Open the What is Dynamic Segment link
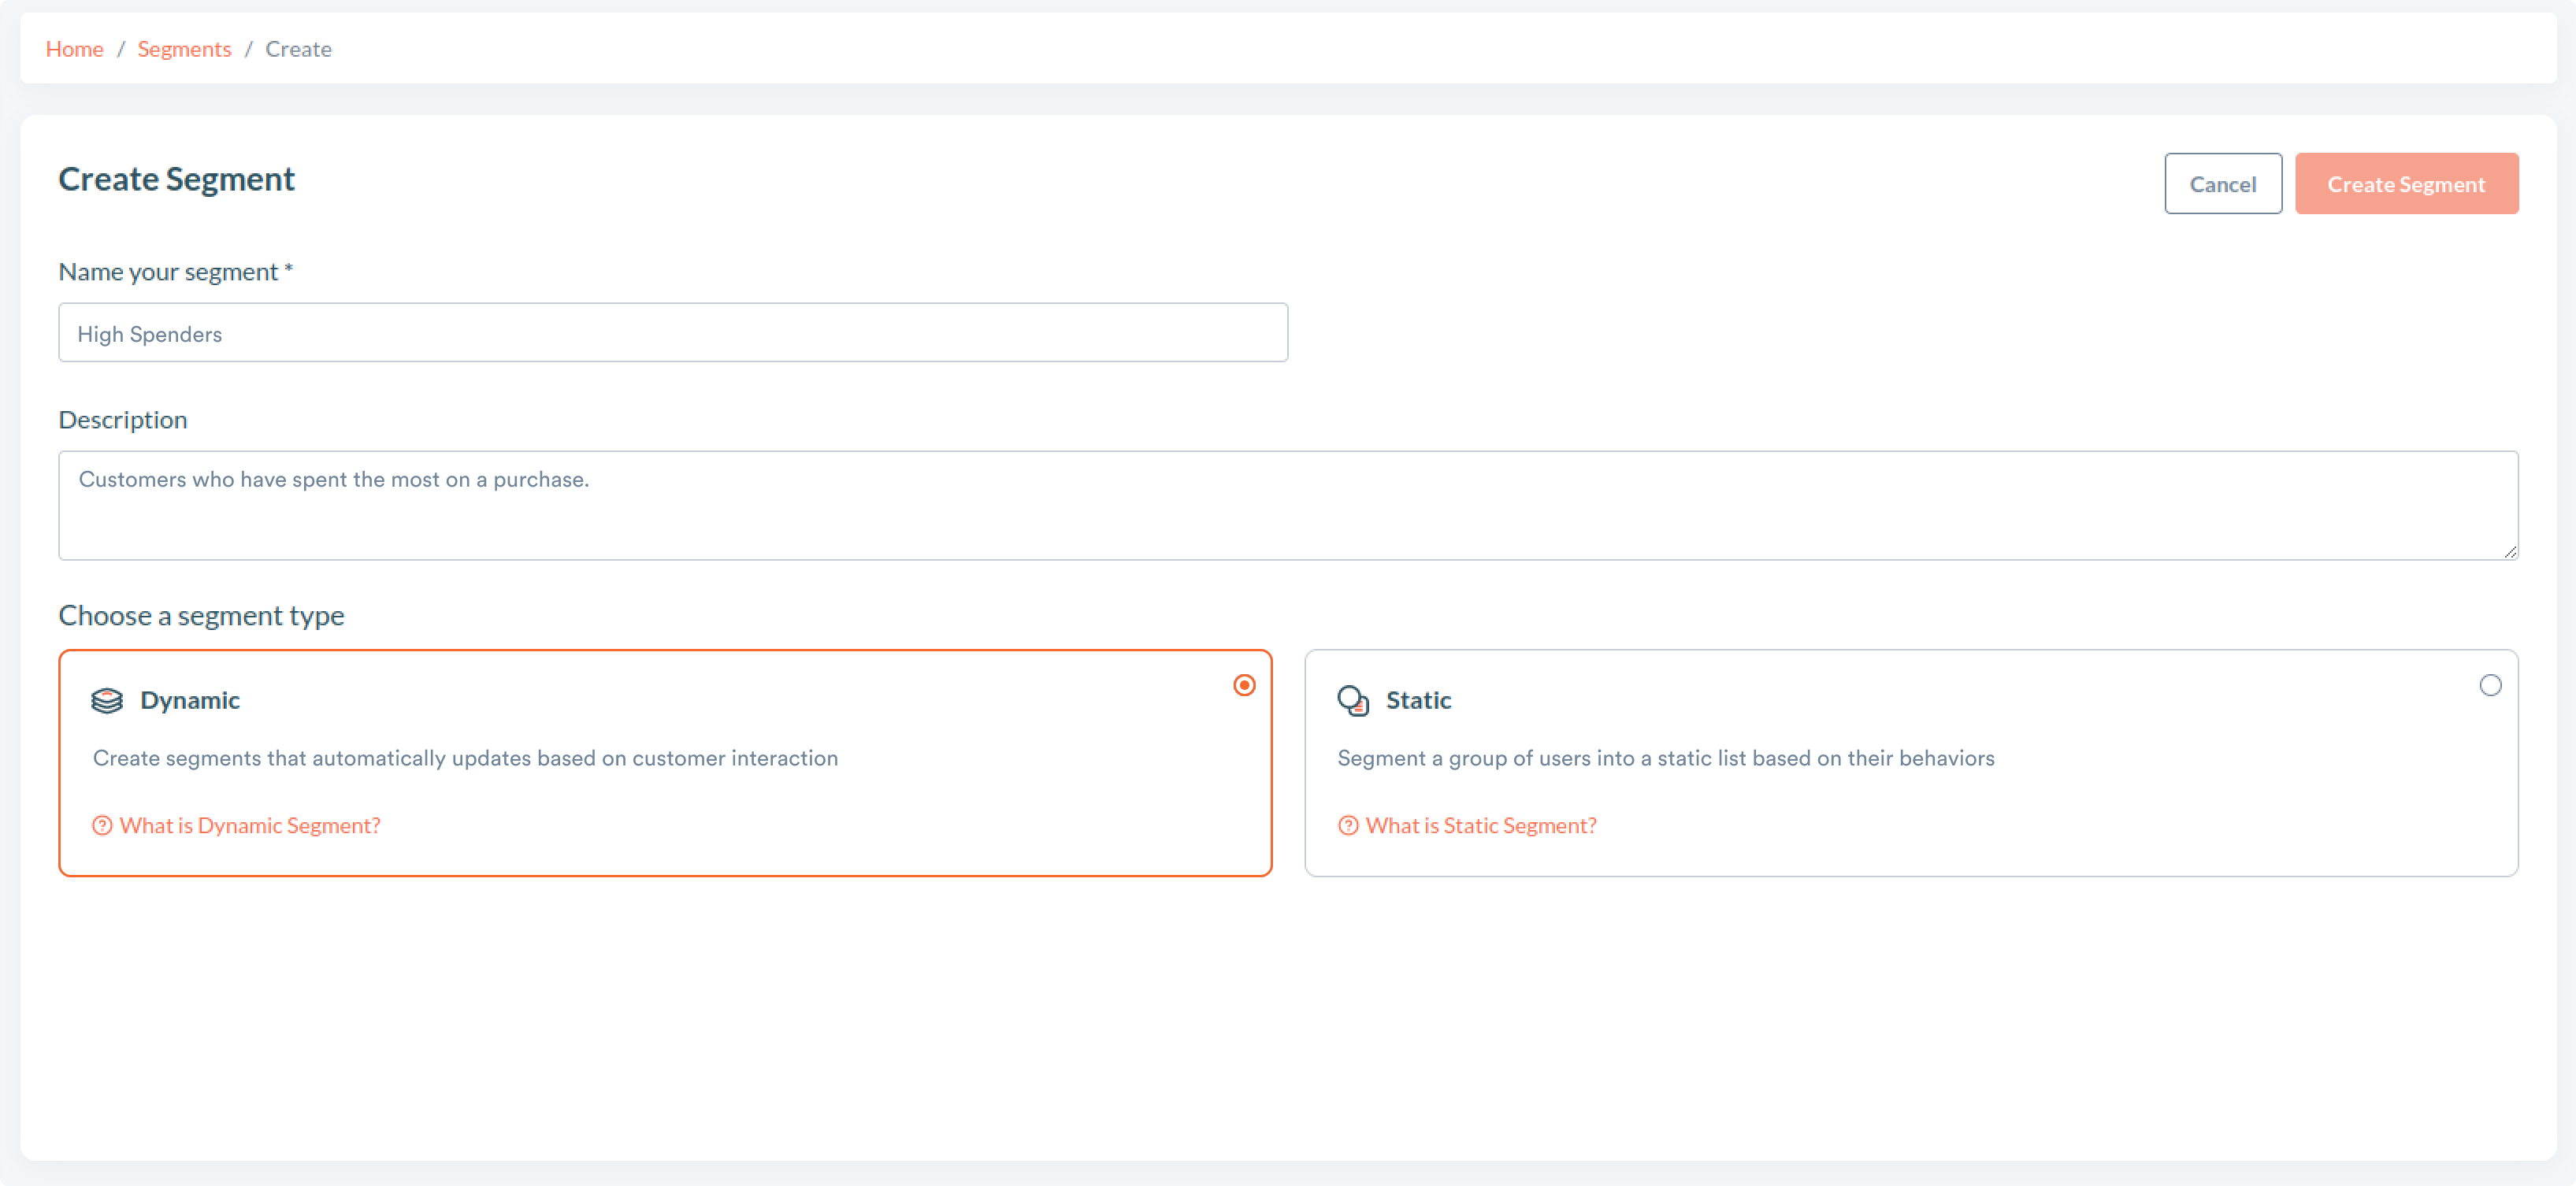Viewport: 2576px width, 1186px height. pos(250,826)
